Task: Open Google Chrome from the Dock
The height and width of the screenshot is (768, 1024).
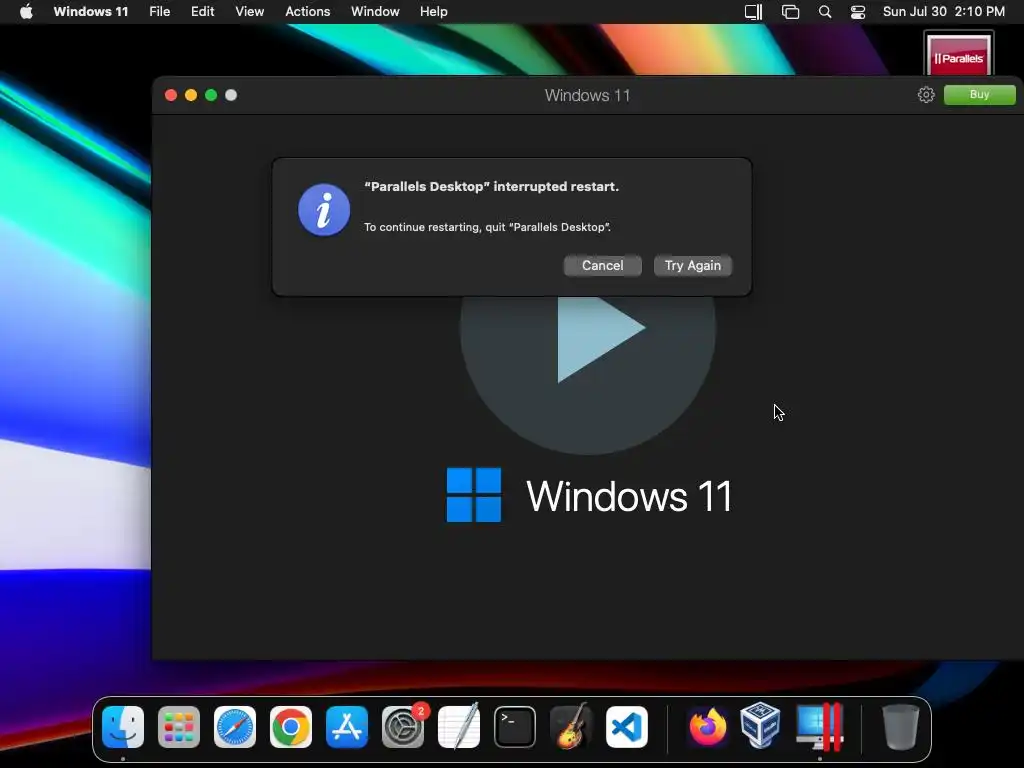Action: 291,727
